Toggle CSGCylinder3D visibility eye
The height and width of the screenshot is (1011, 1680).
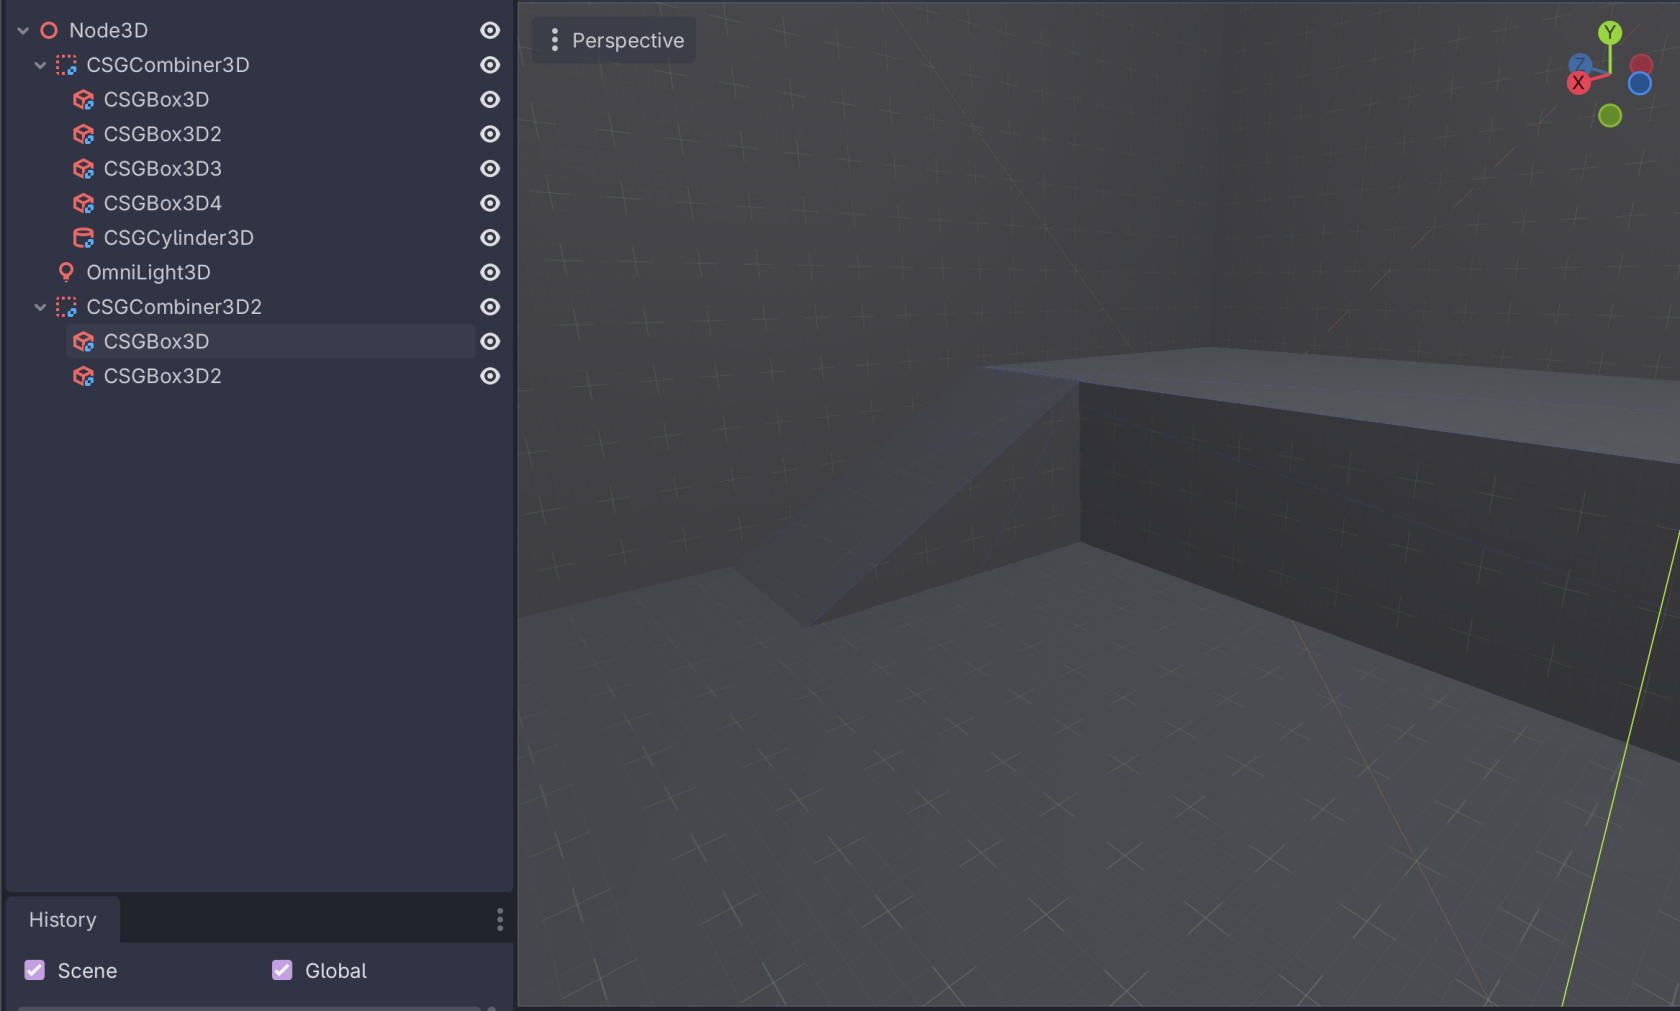489,237
